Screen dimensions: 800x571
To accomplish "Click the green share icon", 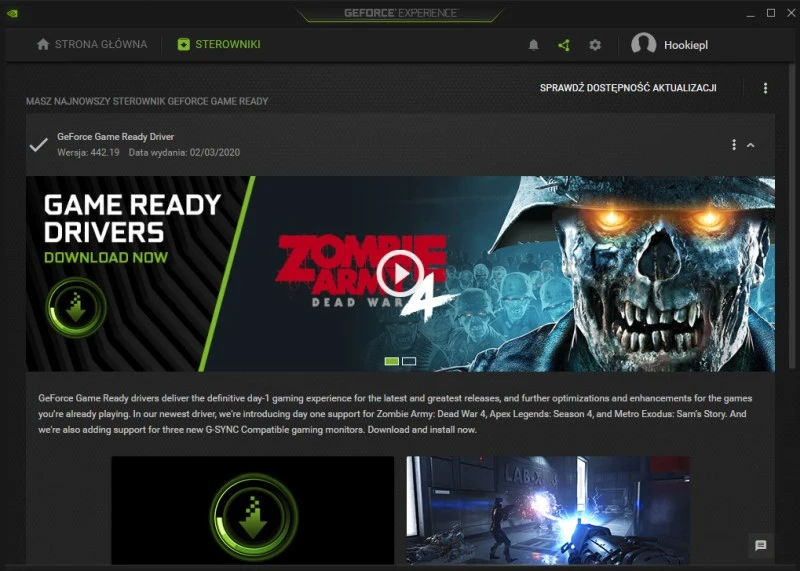I will [x=564, y=45].
